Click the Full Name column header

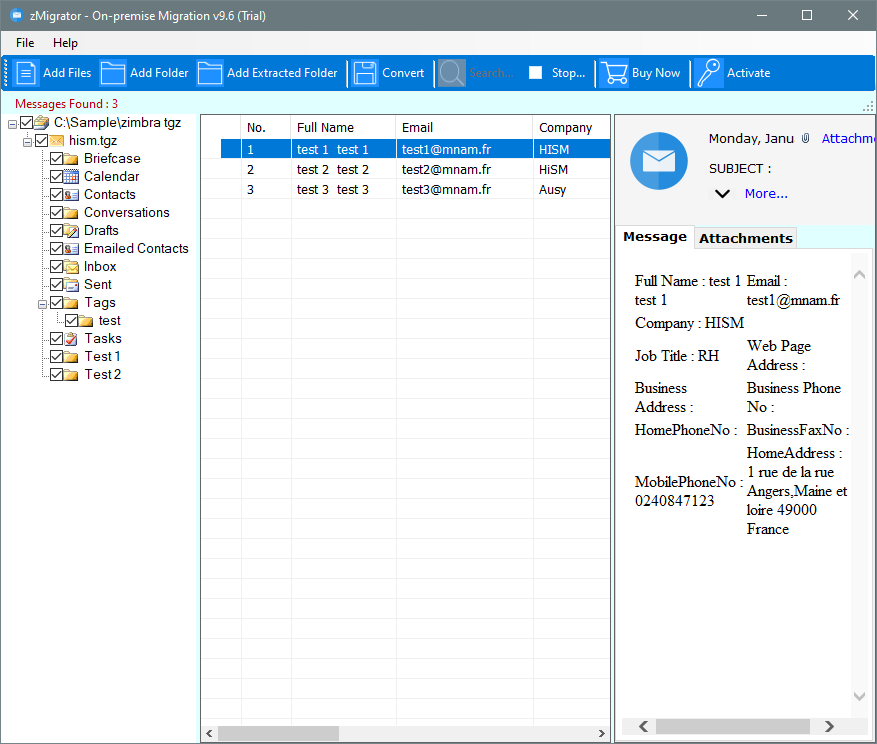pyautogui.click(x=343, y=128)
